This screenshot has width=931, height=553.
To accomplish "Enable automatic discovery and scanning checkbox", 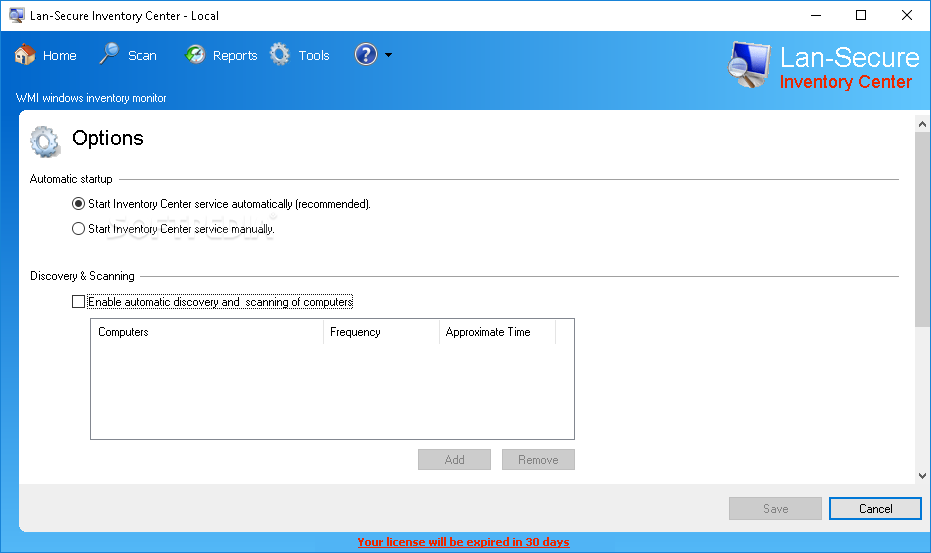I will (78, 302).
